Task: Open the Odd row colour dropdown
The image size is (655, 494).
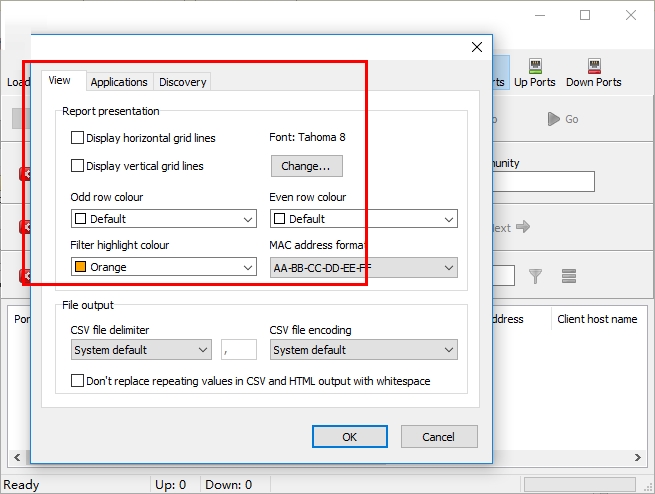Action: 164,219
